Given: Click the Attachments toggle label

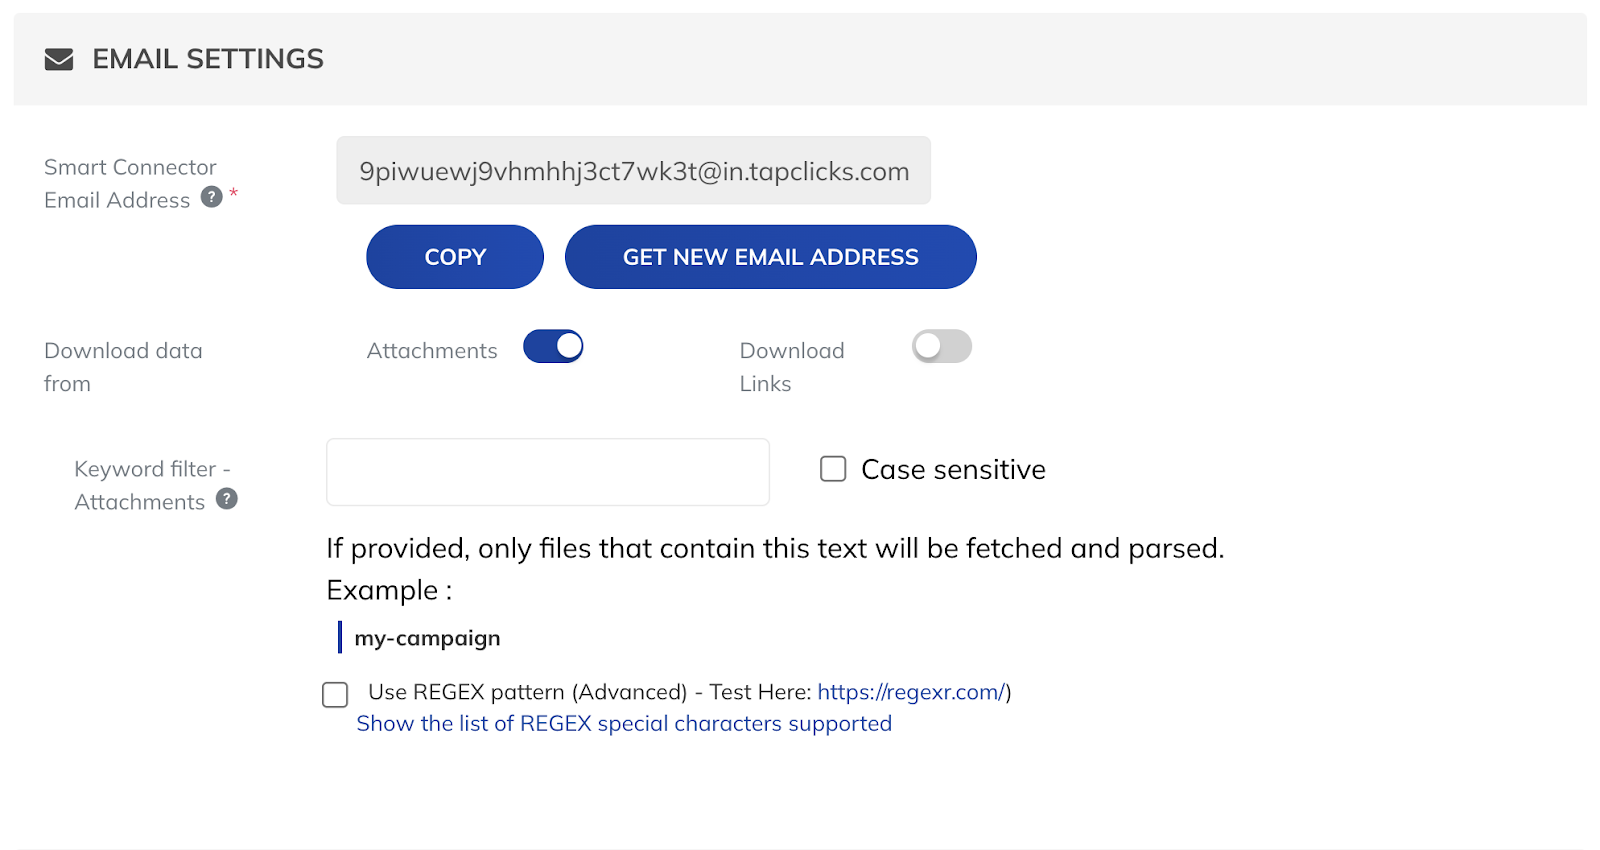Looking at the screenshot, I should (x=432, y=351).
